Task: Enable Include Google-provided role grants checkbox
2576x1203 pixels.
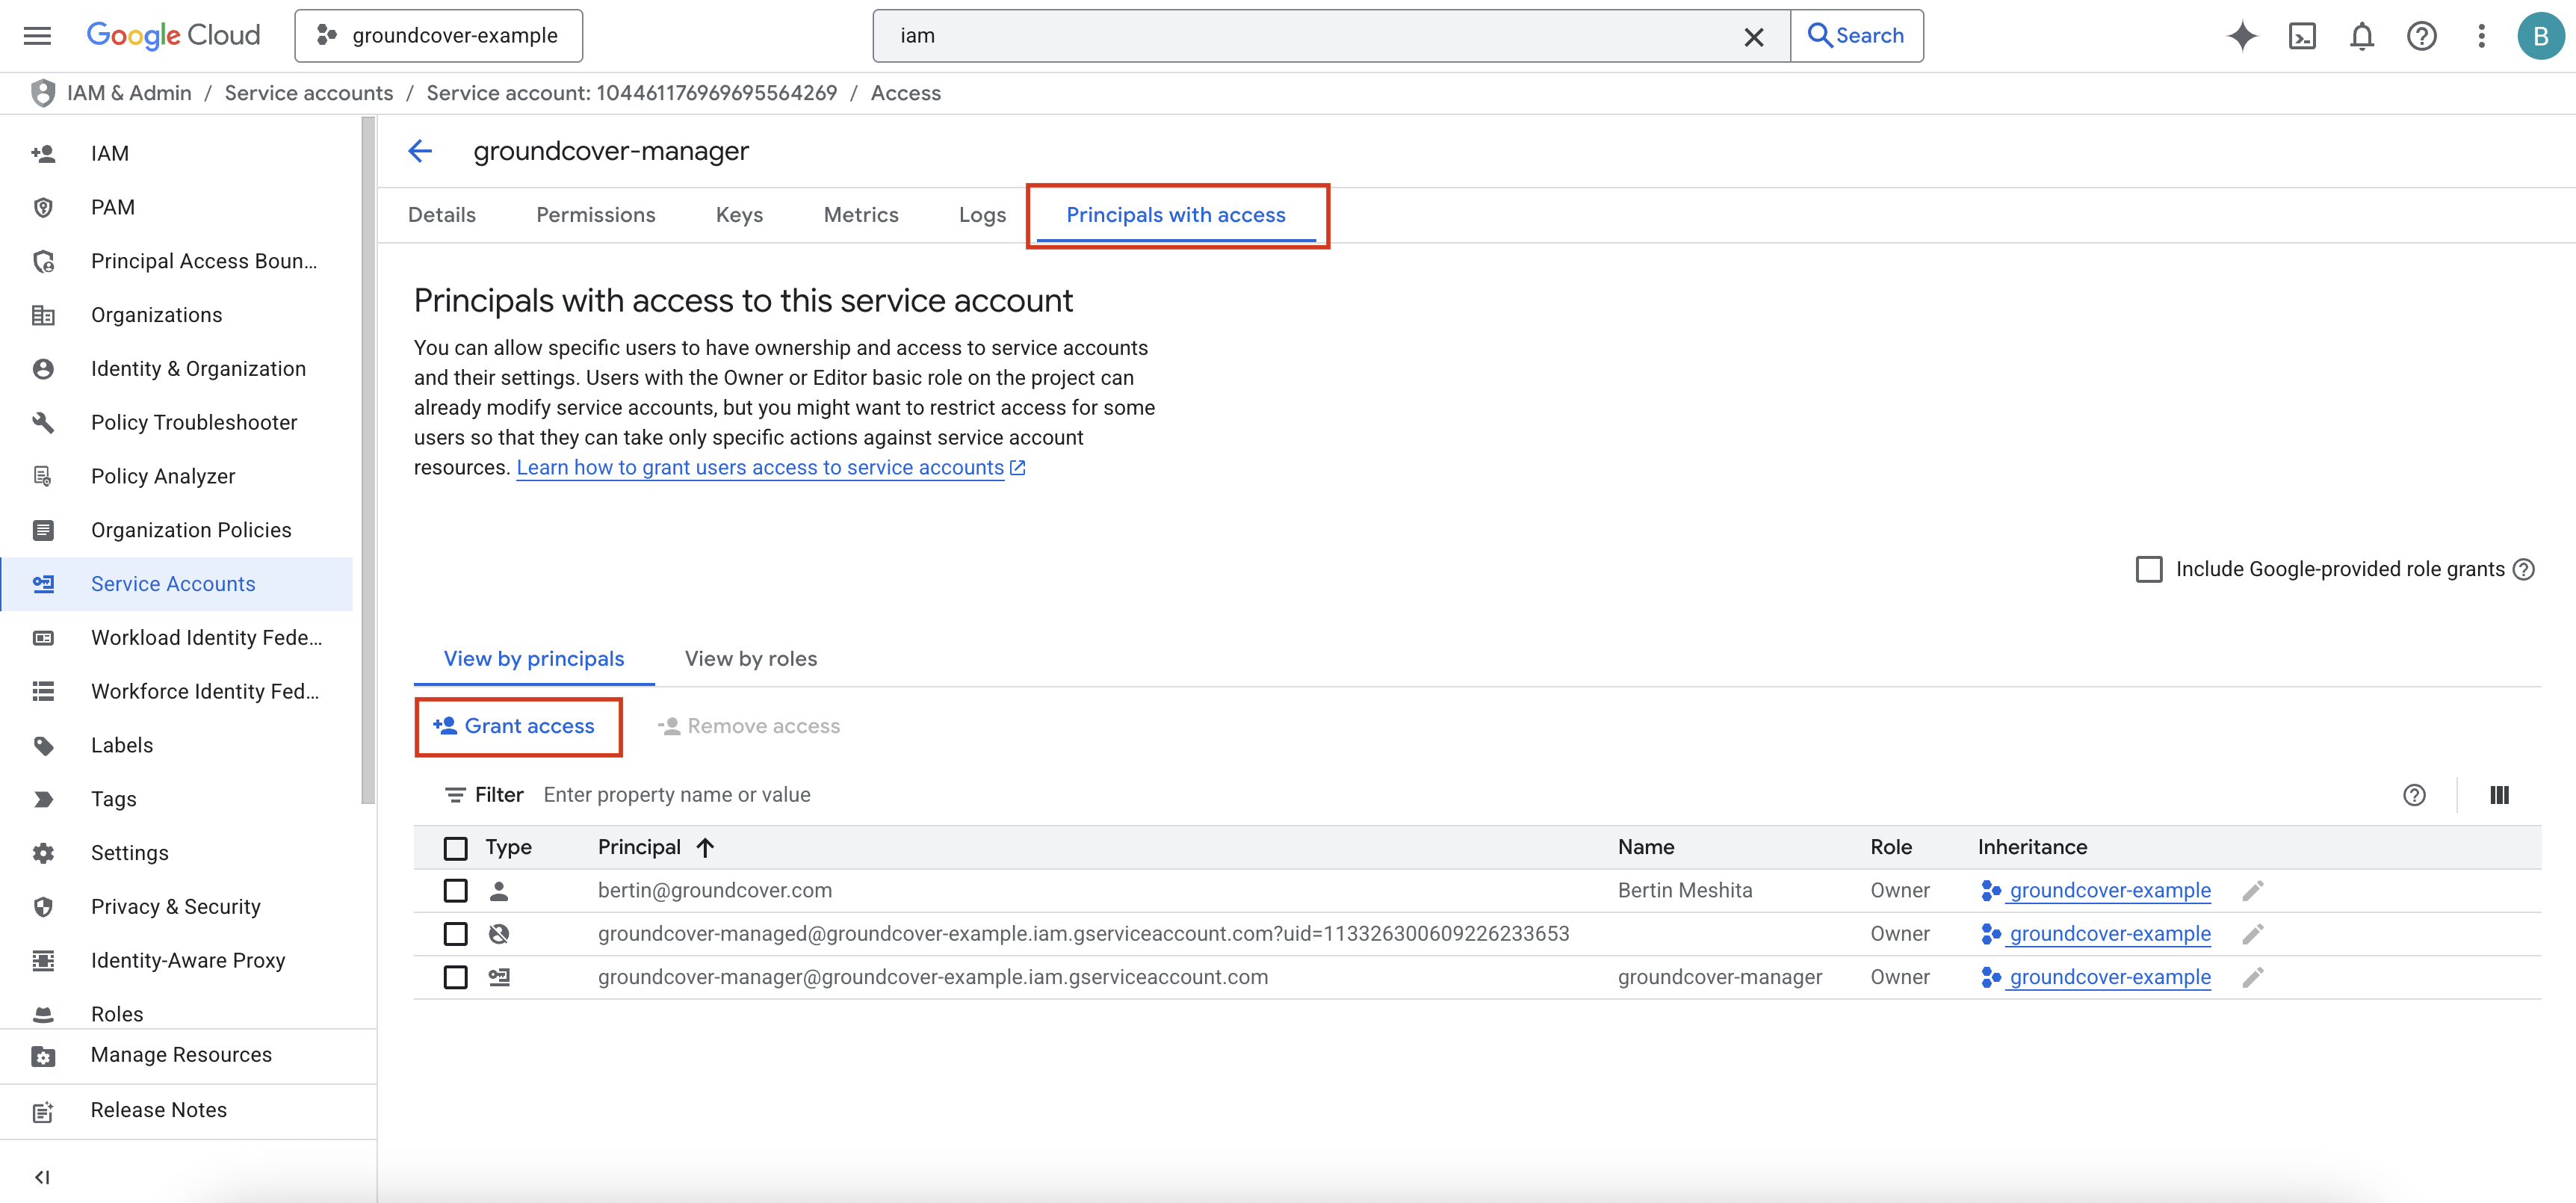Action: [2148, 569]
